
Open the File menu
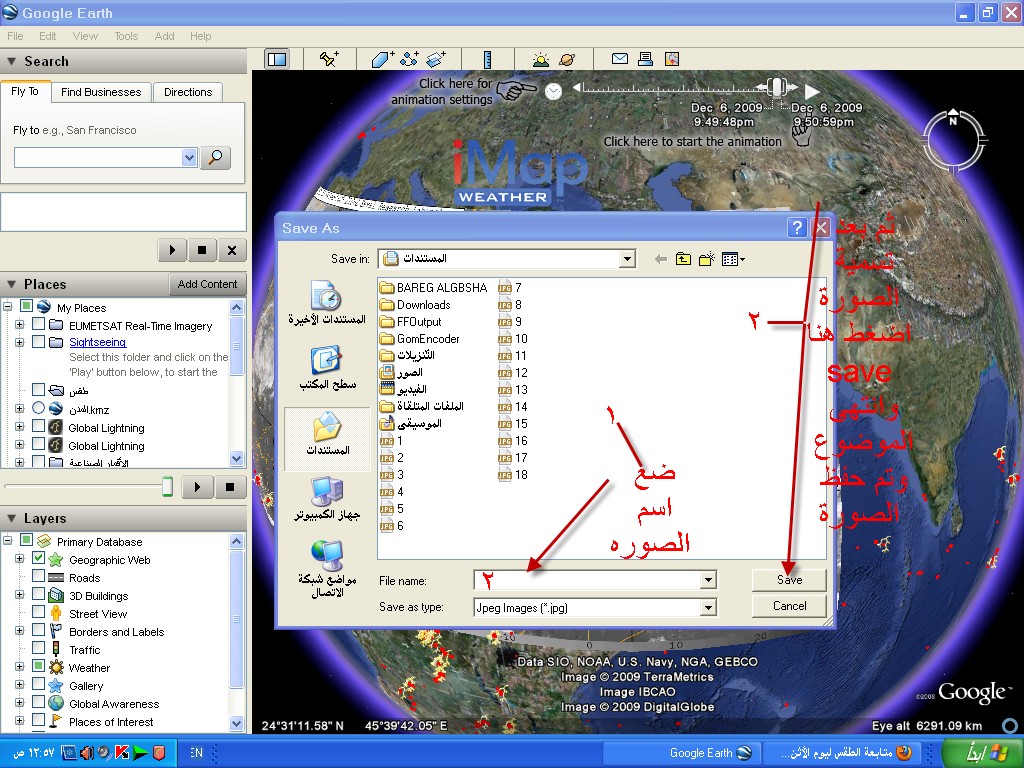(x=15, y=36)
